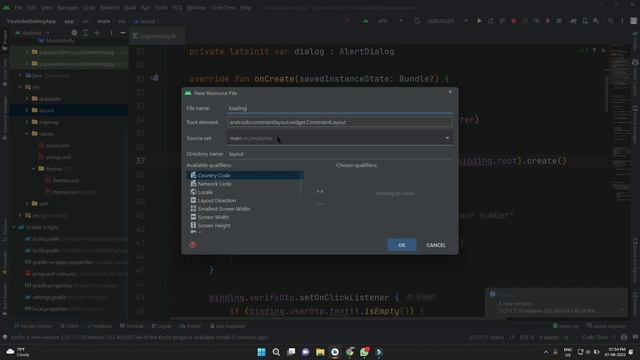Open the Problems tool window
This screenshot has width=640, height=360.
(99, 326)
